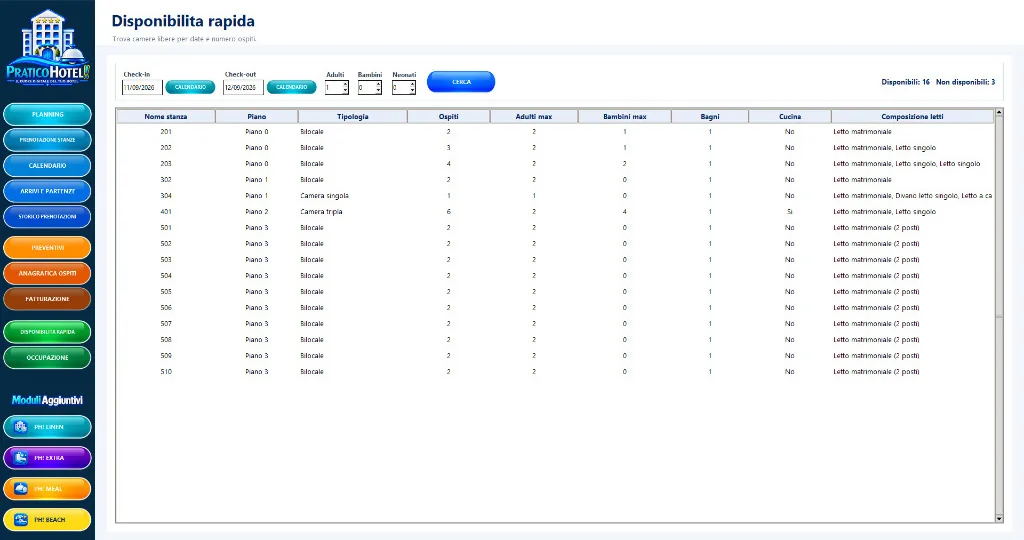This screenshot has width=1024, height=540.
Task: Select room 501 in the table
Action: (555, 228)
